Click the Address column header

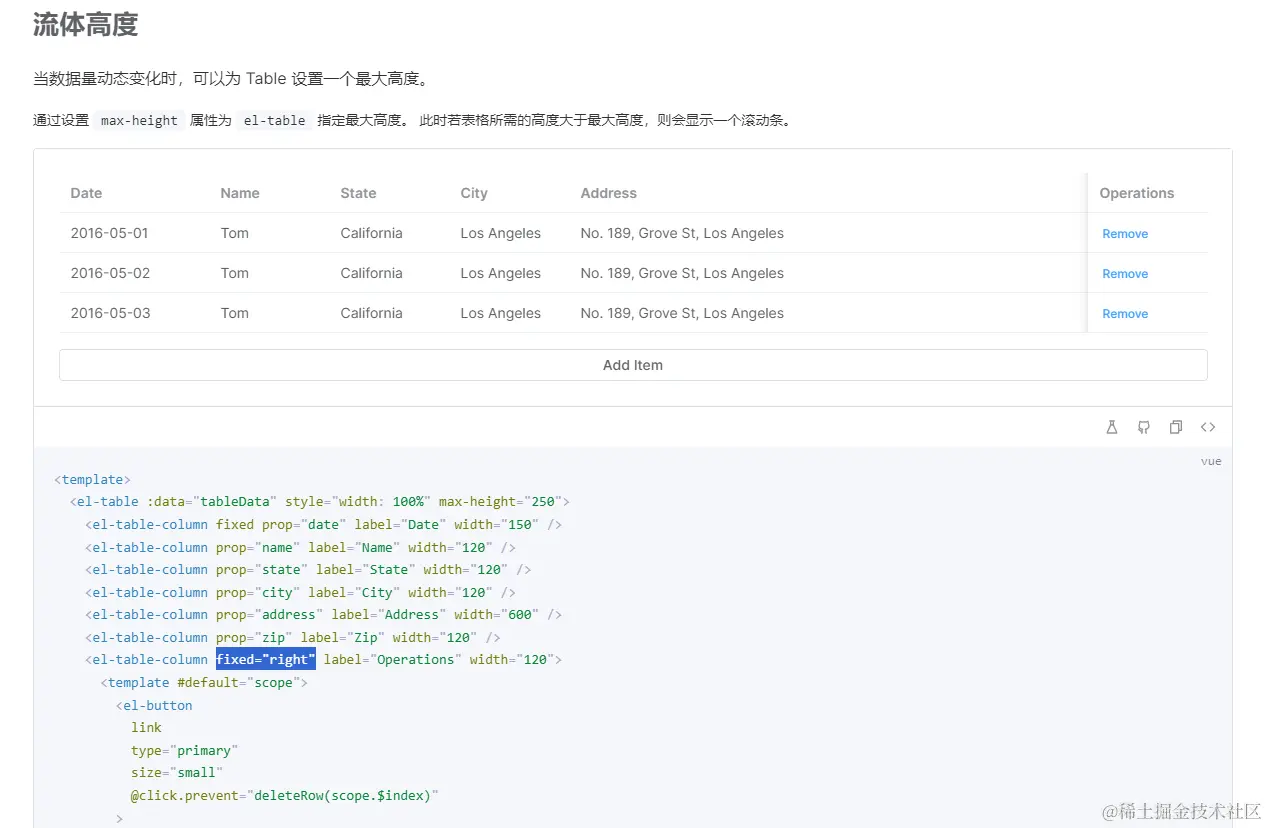(x=608, y=193)
